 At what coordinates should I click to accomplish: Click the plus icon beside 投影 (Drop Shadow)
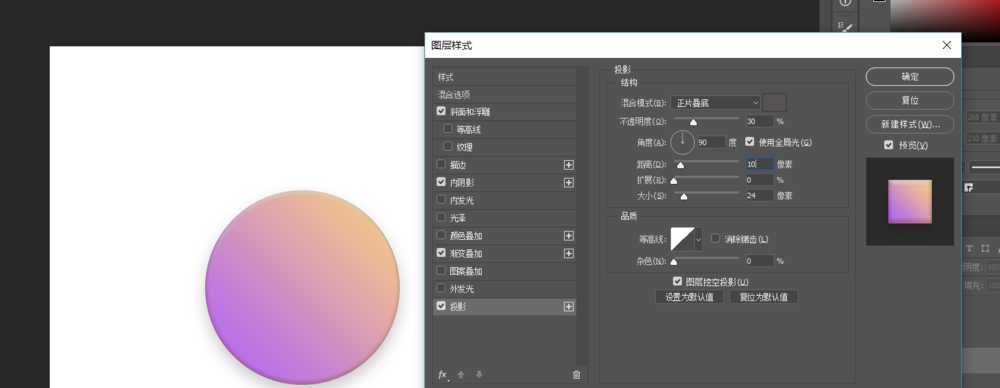569,307
